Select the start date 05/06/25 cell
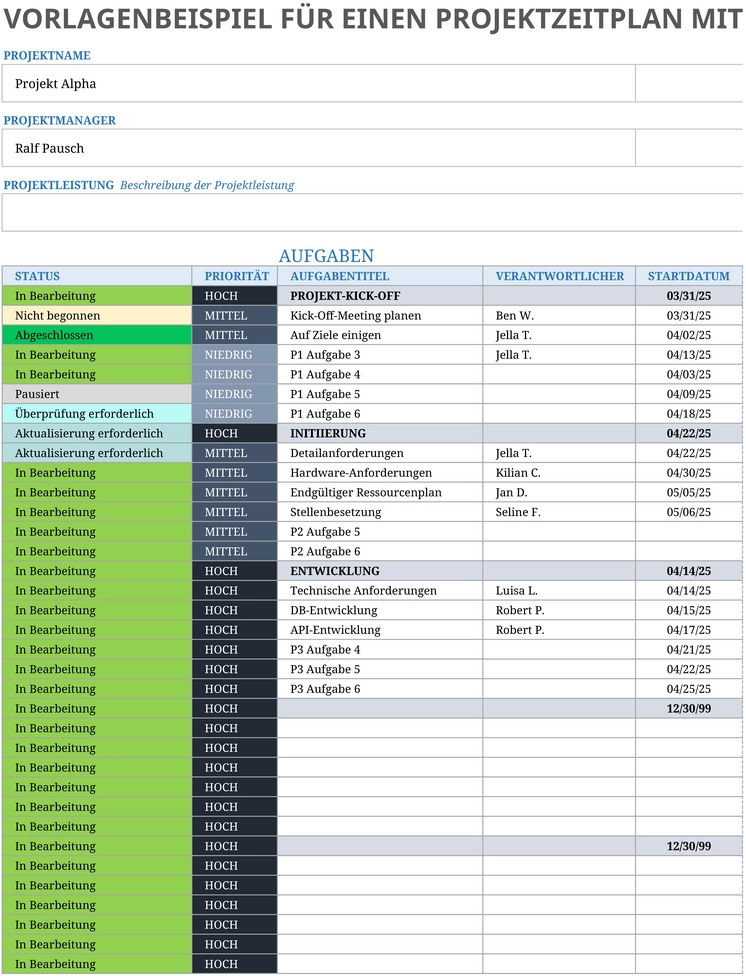746x976 pixels. (689, 512)
